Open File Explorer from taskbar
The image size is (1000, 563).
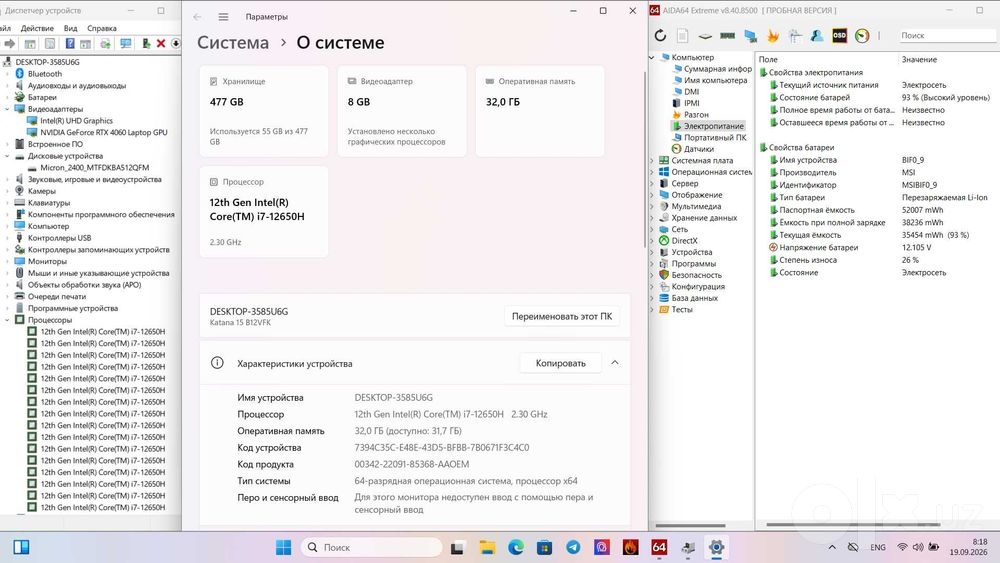point(487,547)
